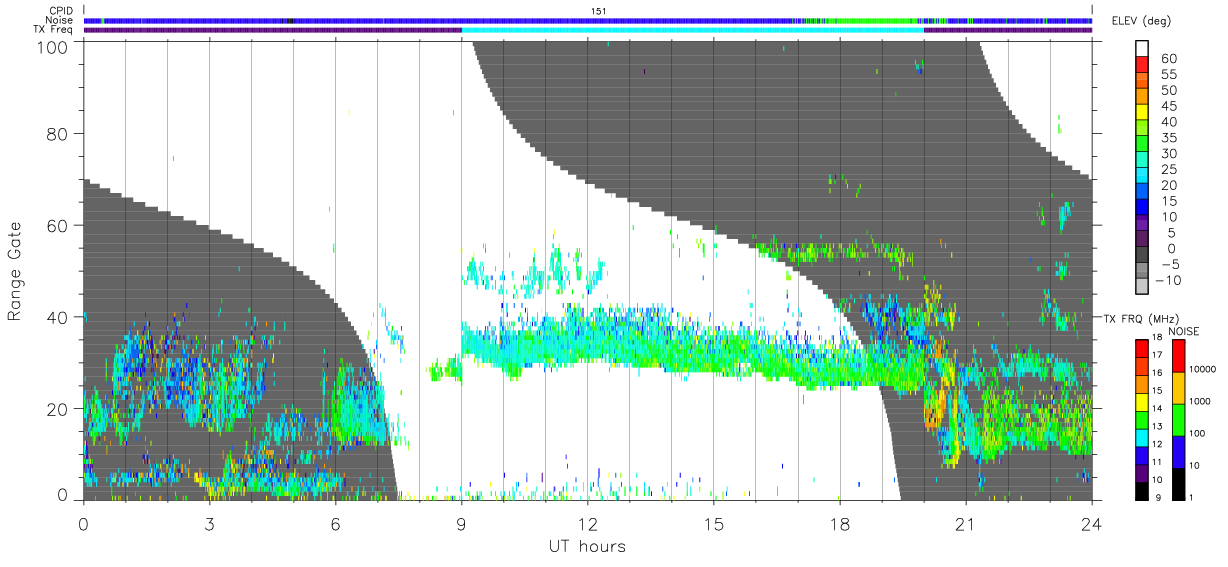Select the CPID value 151
The height and width of the screenshot is (567, 1228).
[599, 11]
